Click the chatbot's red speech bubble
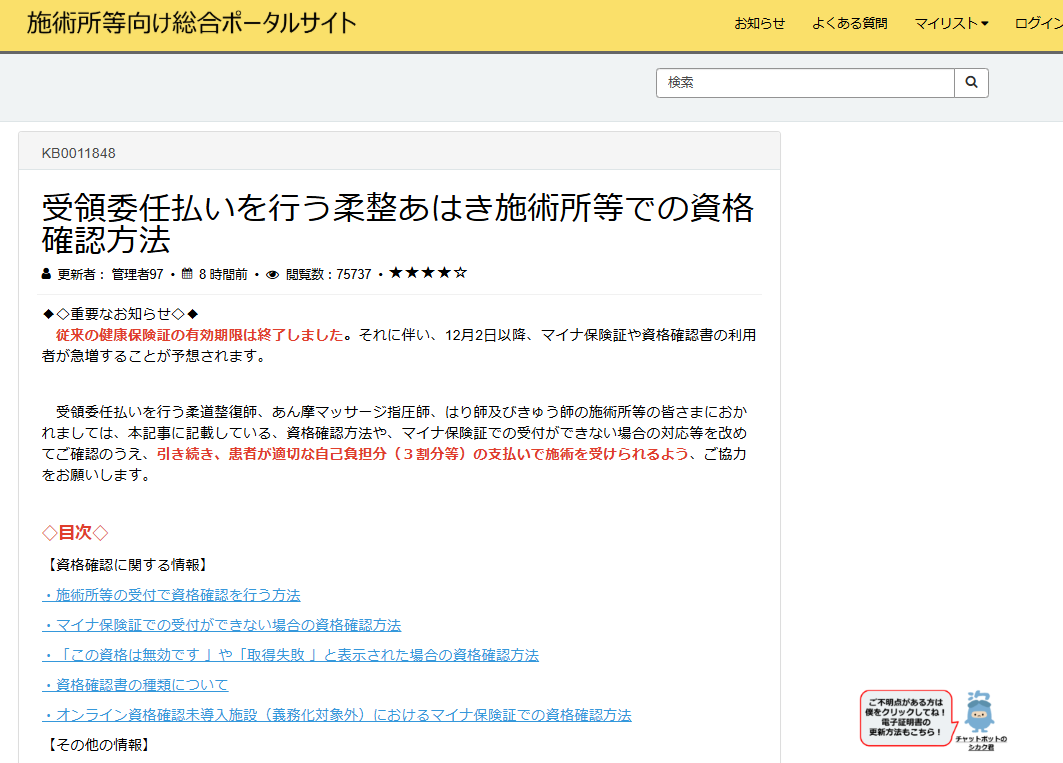This screenshot has height=763, width=1063. tap(905, 717)
